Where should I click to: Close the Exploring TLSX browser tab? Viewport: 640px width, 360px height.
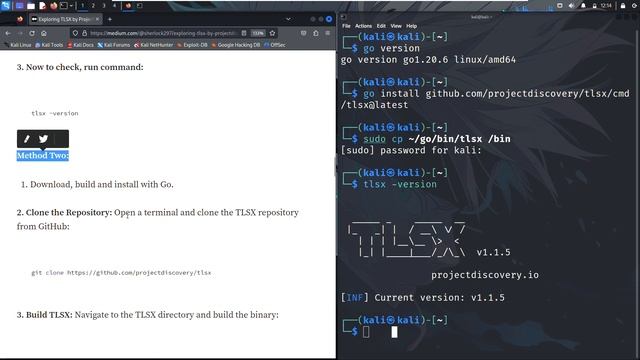[x=97, y=19]
